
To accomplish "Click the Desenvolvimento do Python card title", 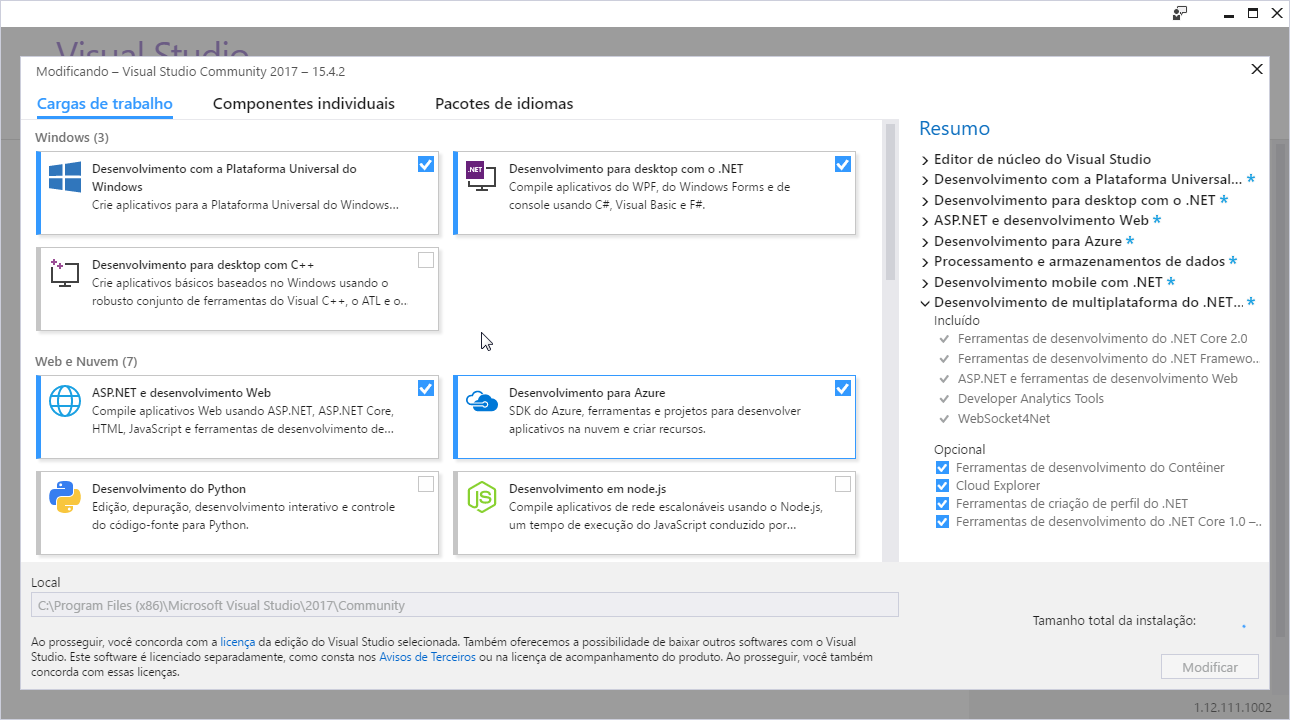I will [169, 489].
